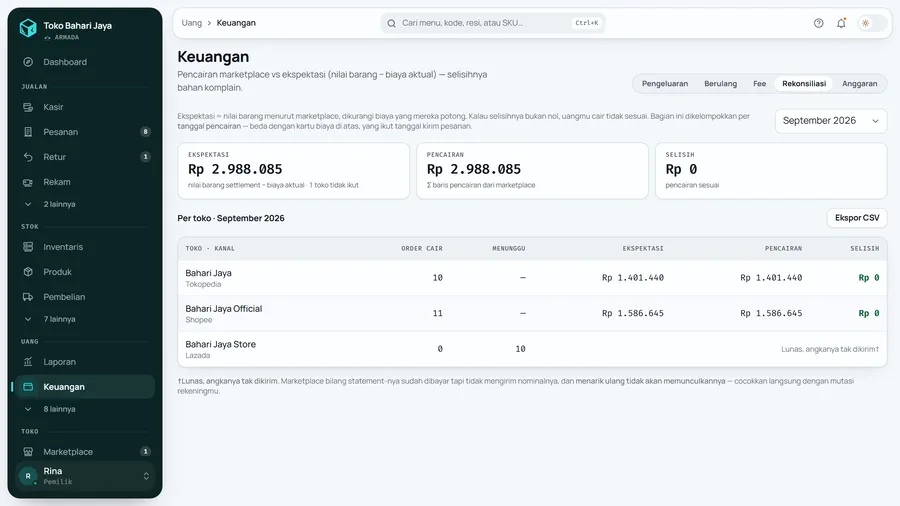Switch to the Anggaran tab
The height and width of the screenshot is (506, 900).
click(x=859, y=84)
